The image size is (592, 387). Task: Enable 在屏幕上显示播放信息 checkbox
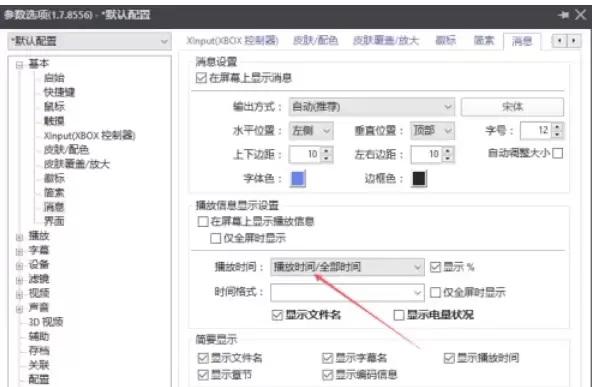click(203, 222)
